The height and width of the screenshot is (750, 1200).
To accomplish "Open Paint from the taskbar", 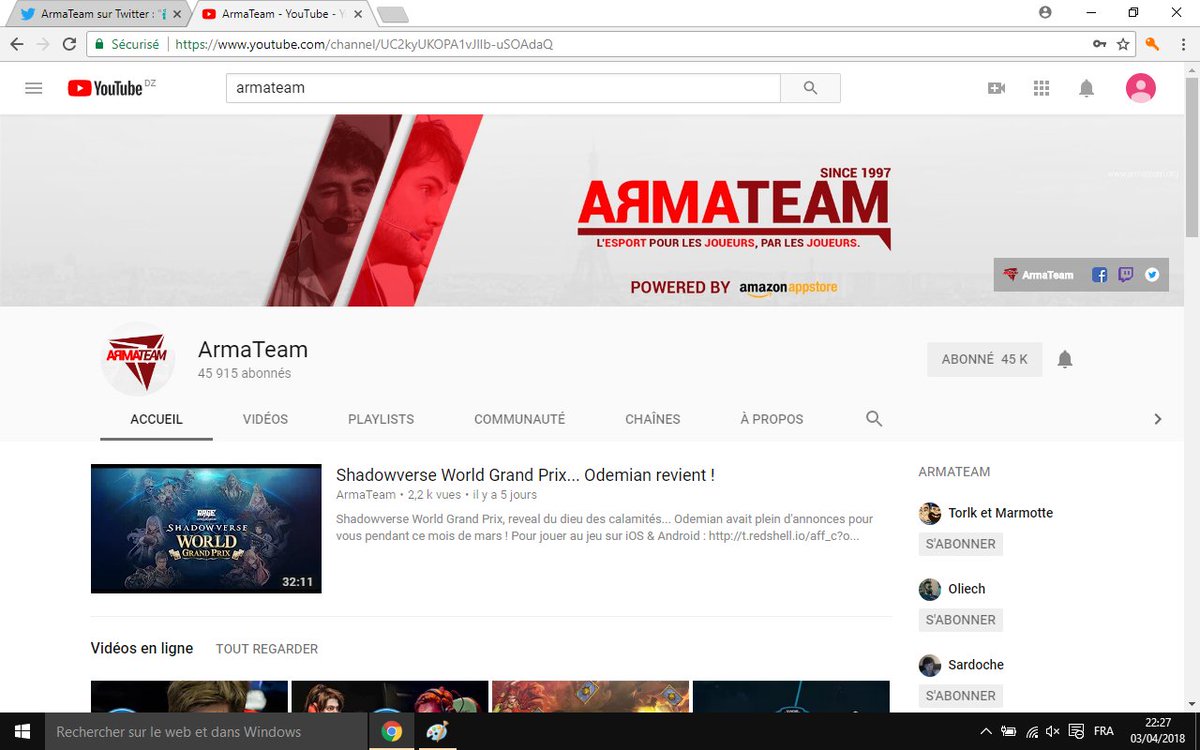I will 438,731.
